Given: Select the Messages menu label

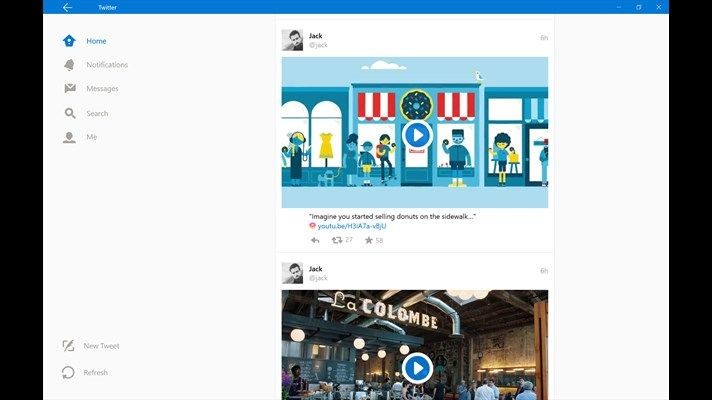Looking at the screenshot, I should 103,89.
